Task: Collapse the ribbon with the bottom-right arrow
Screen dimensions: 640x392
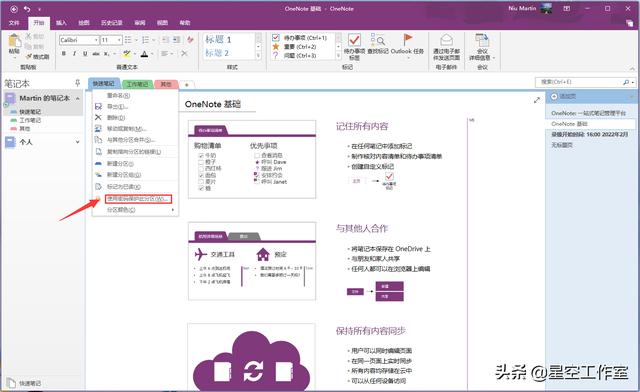Action: (x=632, y=69)
